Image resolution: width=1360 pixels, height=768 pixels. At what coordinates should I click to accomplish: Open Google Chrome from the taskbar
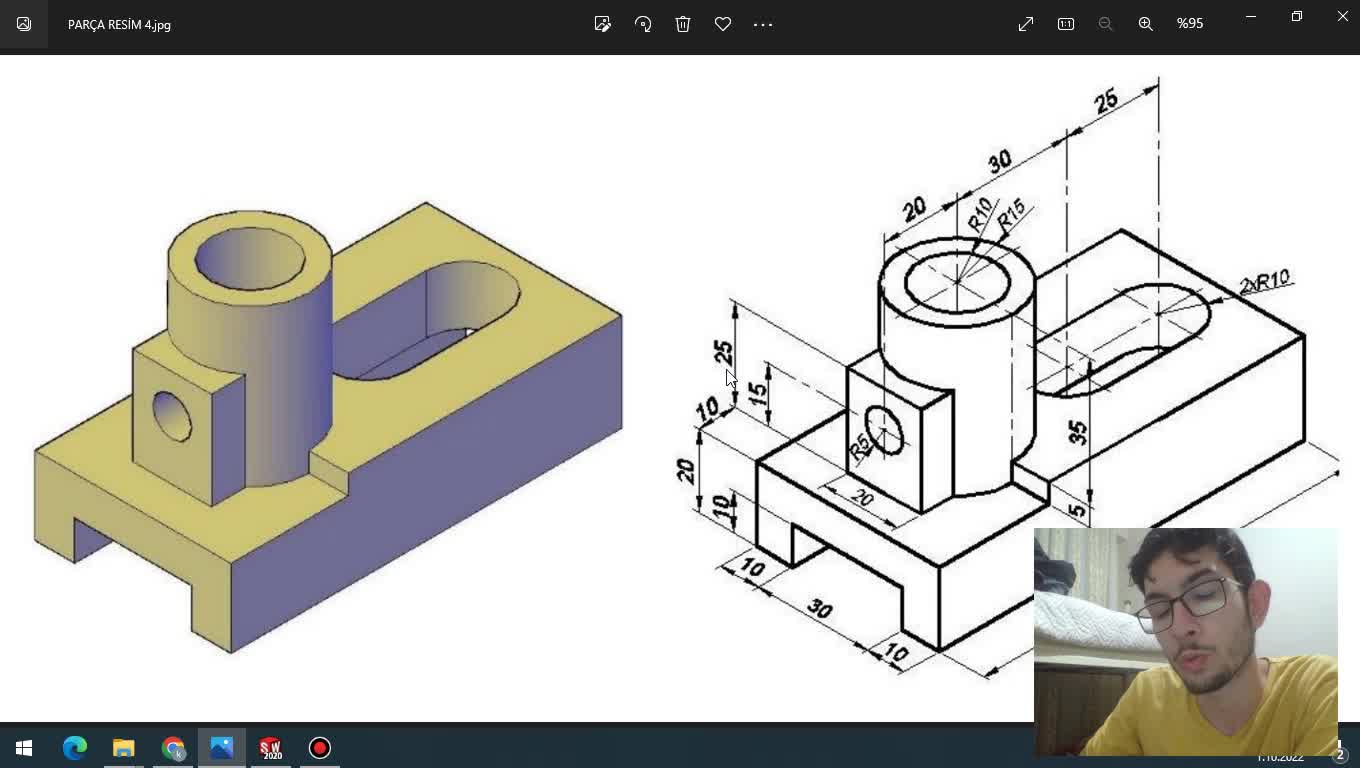tap(173, 747)
